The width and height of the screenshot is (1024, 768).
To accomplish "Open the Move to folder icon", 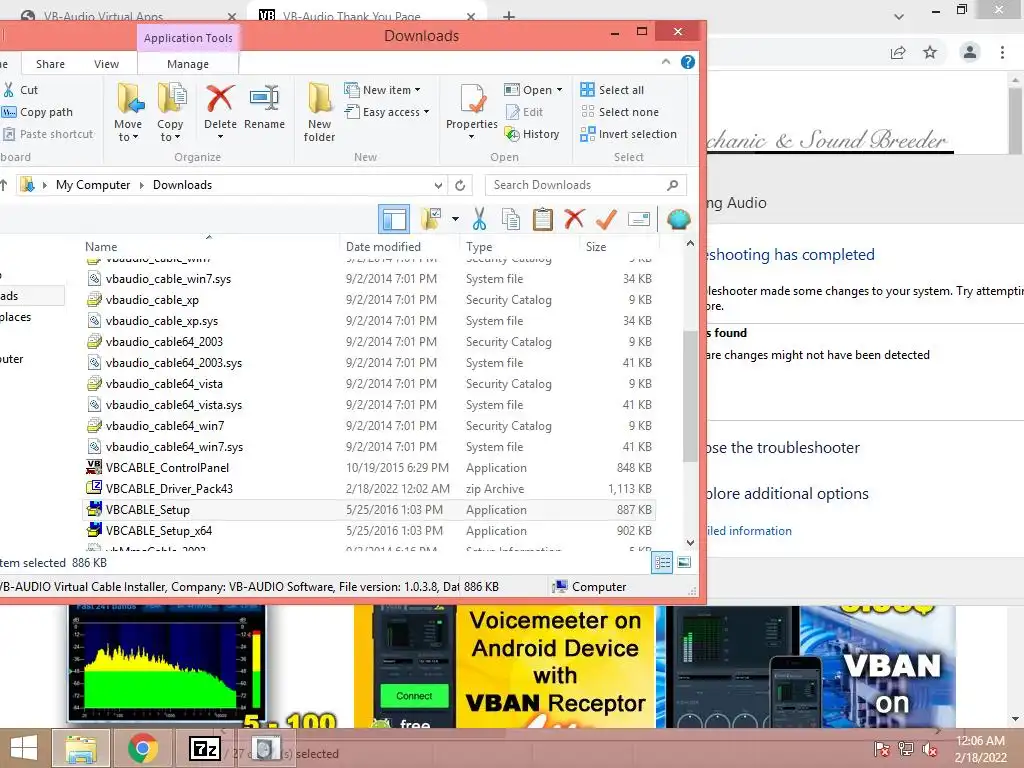I will 131,99.
